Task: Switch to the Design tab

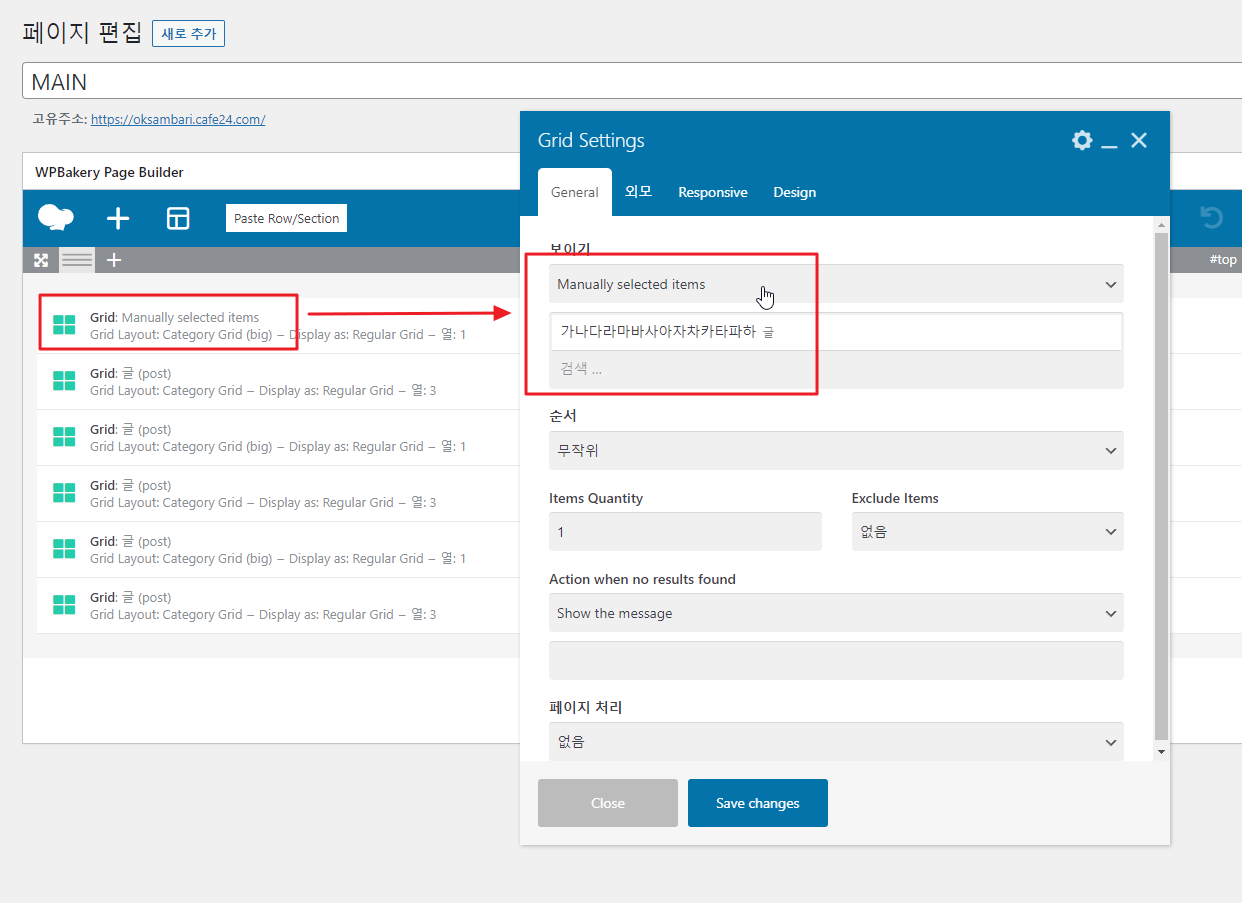Action: [x=795, y=192]
